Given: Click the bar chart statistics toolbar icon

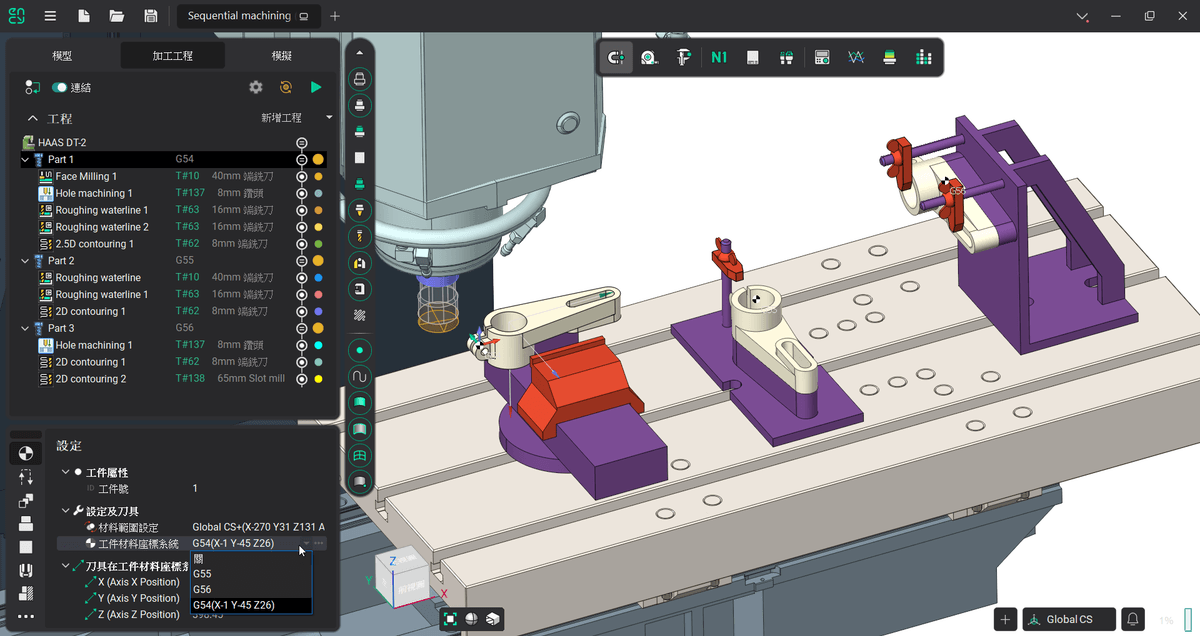Looking at the screenshot, I should click(x=923, y=58).
